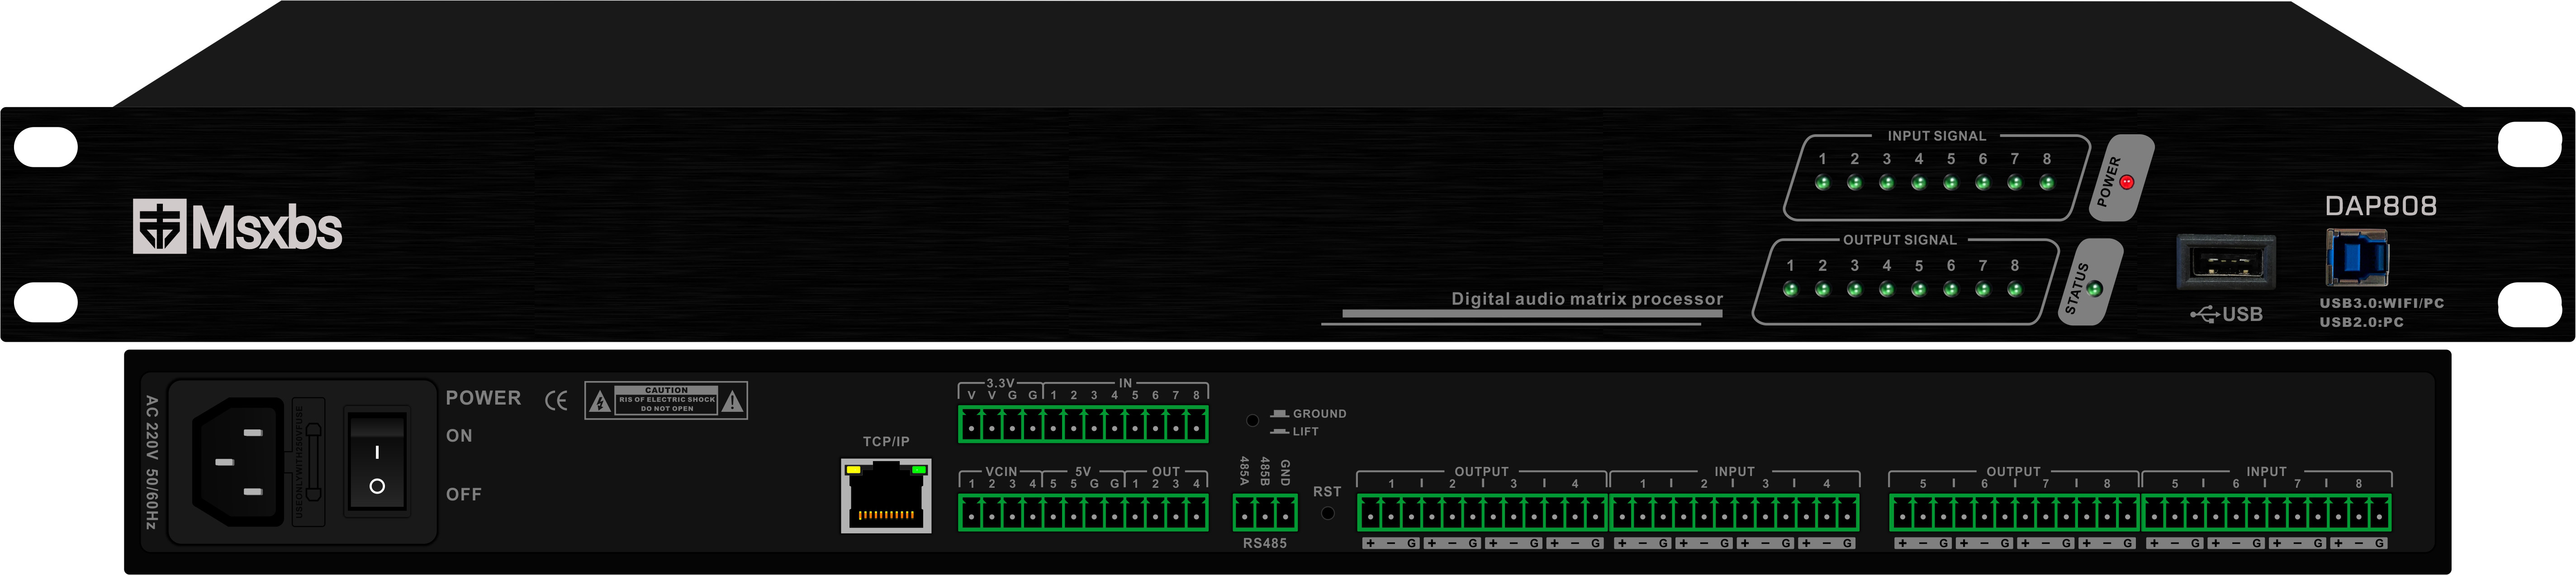This screenshot has height=575, width=2576.
Task: Click the TCP/IP Ethernet RJ45 port
Action: [x=886, y=495]
